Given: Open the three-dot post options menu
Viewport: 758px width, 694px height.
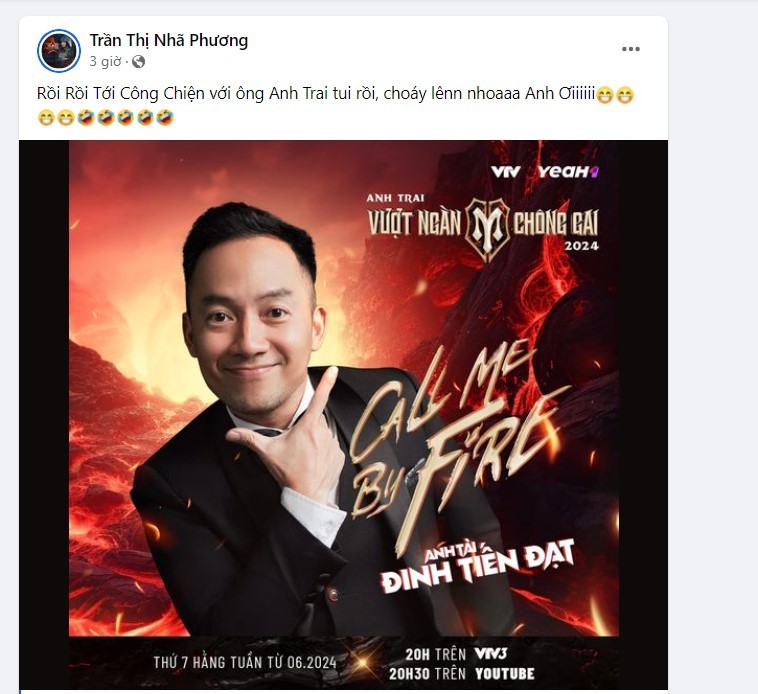Looking at the screenshot, I should (631, 49).
